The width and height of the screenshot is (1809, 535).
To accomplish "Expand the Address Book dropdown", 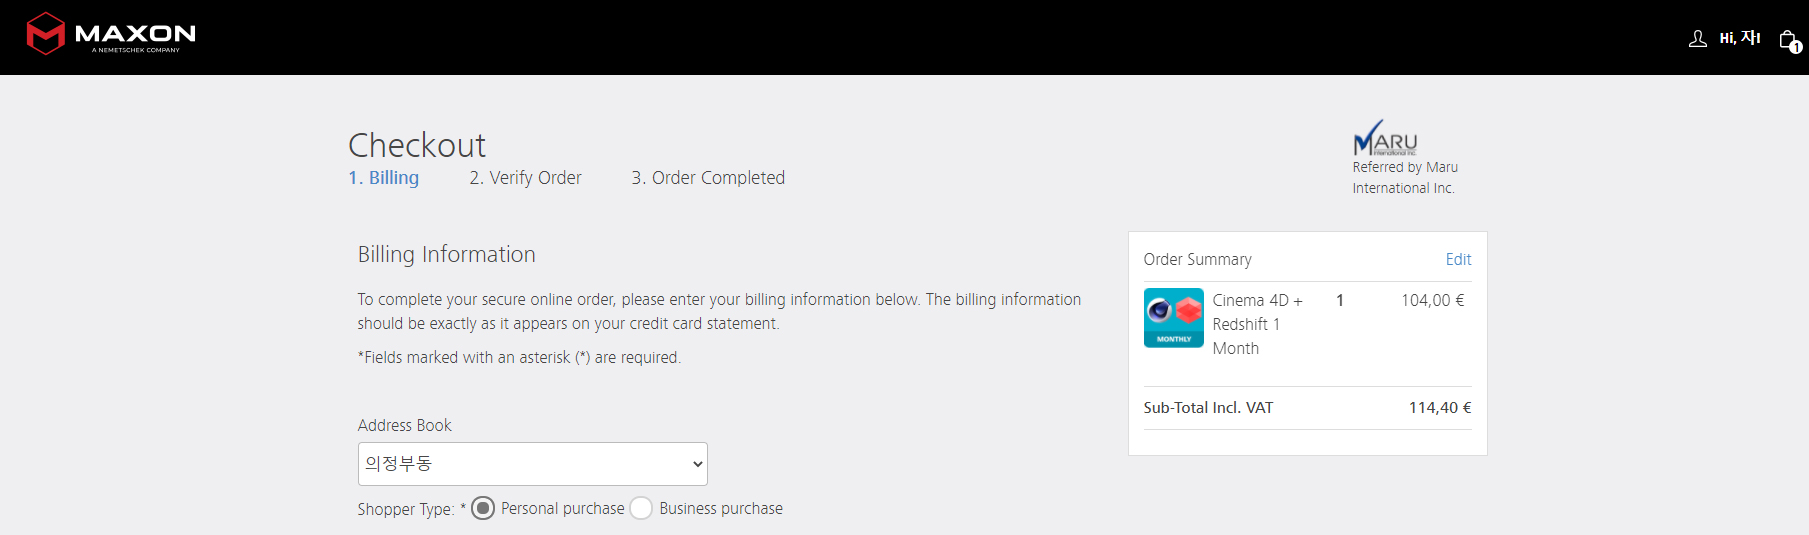I will [532, 464].
